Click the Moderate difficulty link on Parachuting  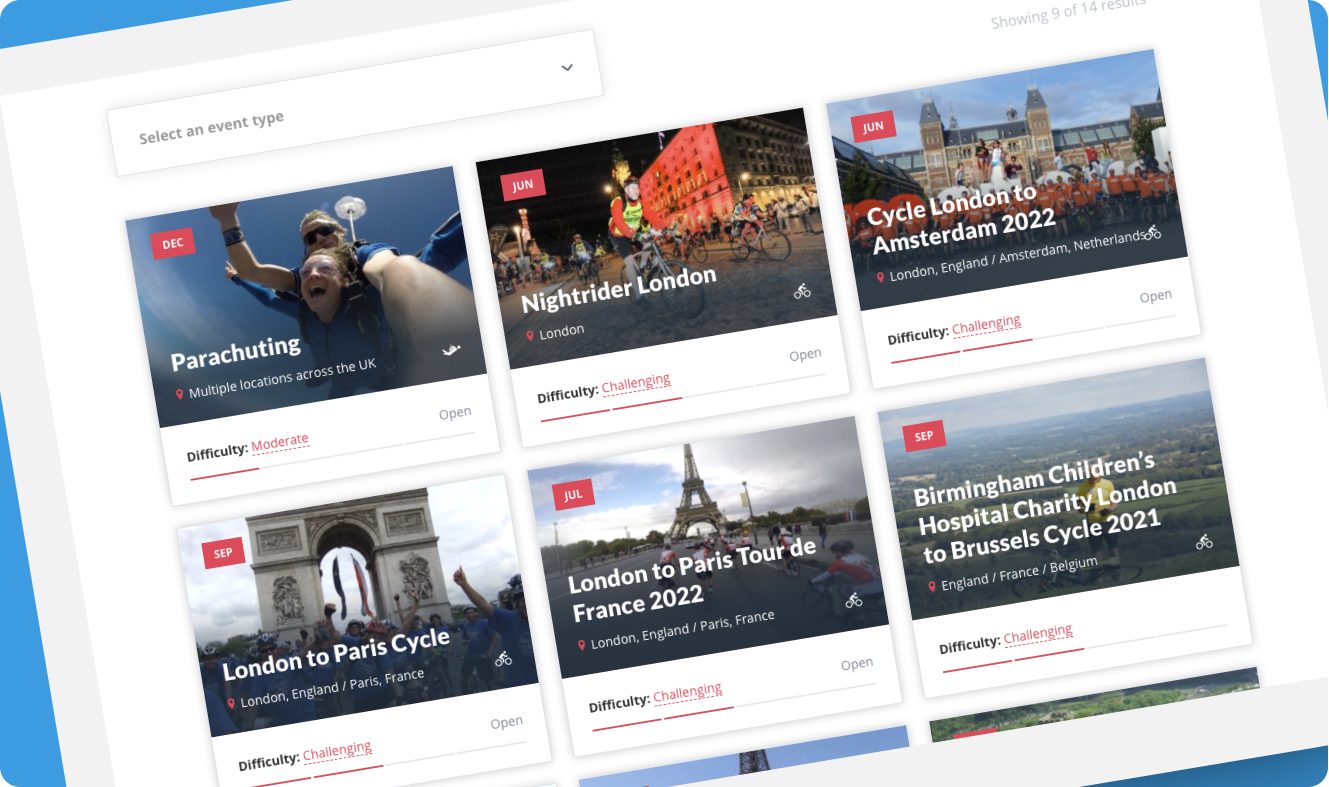coord(280,442)
